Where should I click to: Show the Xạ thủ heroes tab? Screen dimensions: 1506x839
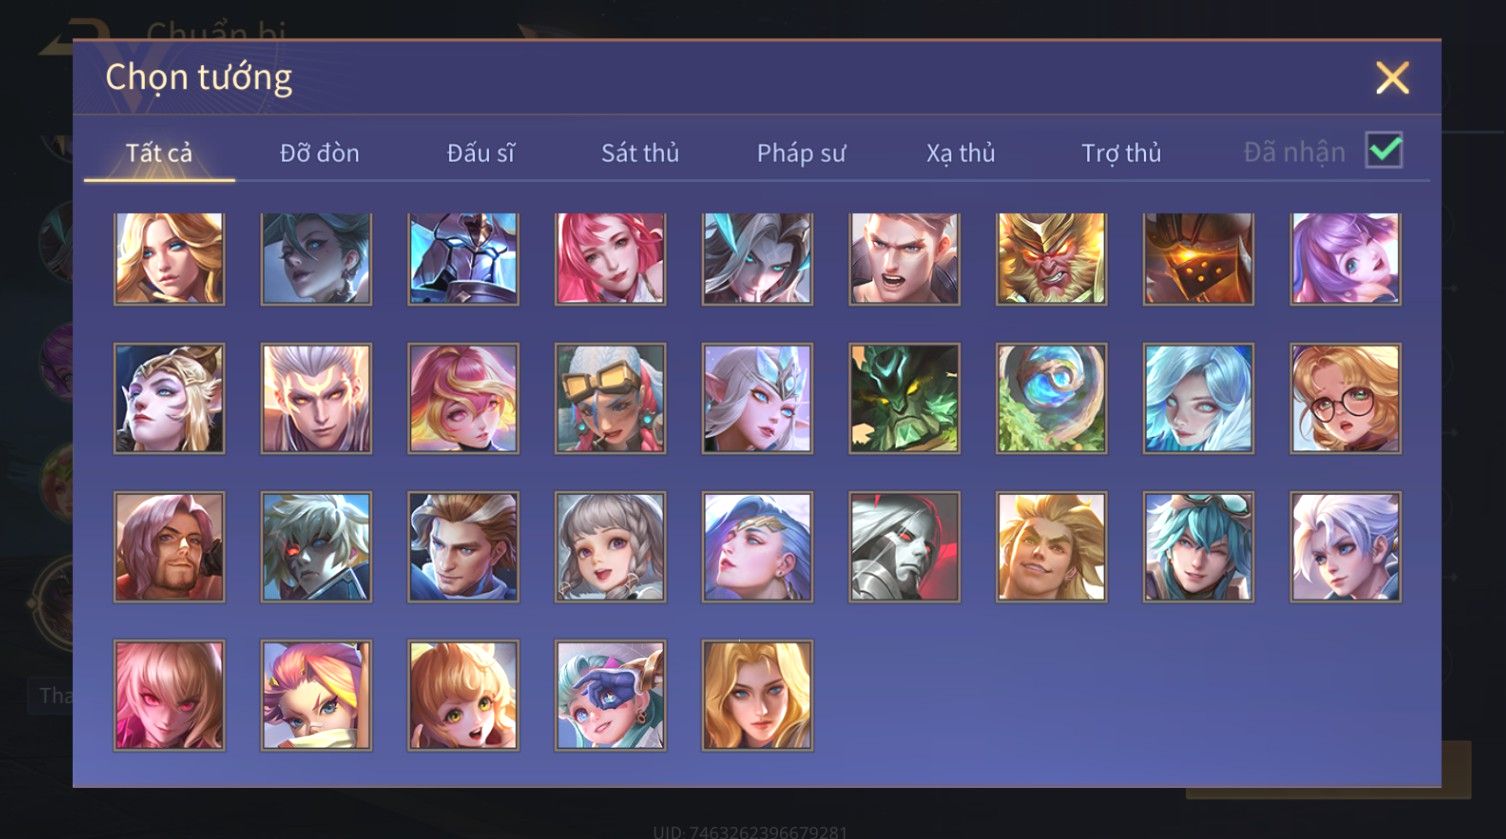(961, 153)
